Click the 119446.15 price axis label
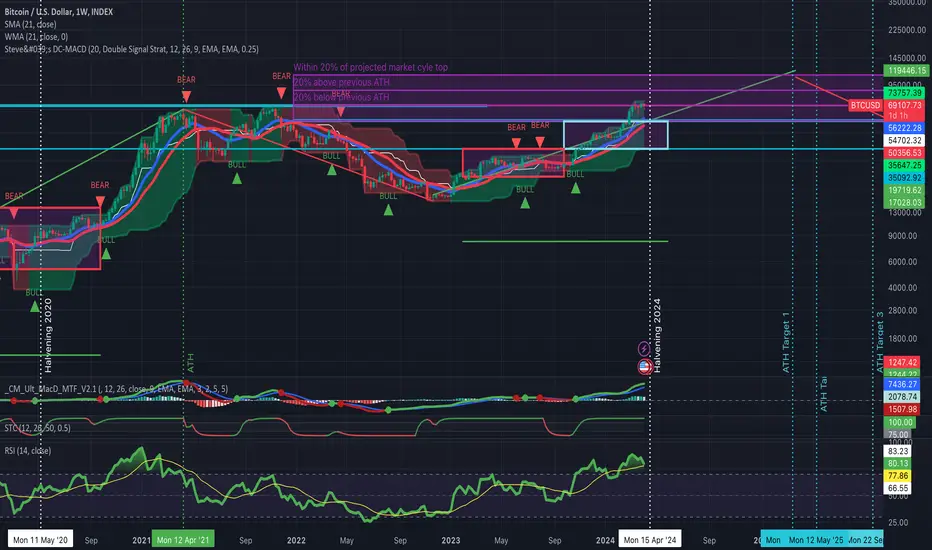Image resolution: width=932 pixels, height=550 pixels. [x=906, y=70]
